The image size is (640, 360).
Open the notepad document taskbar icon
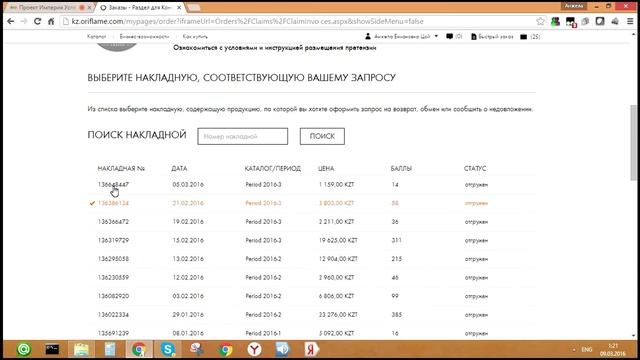pyautogui.click(x=110, y=349)
